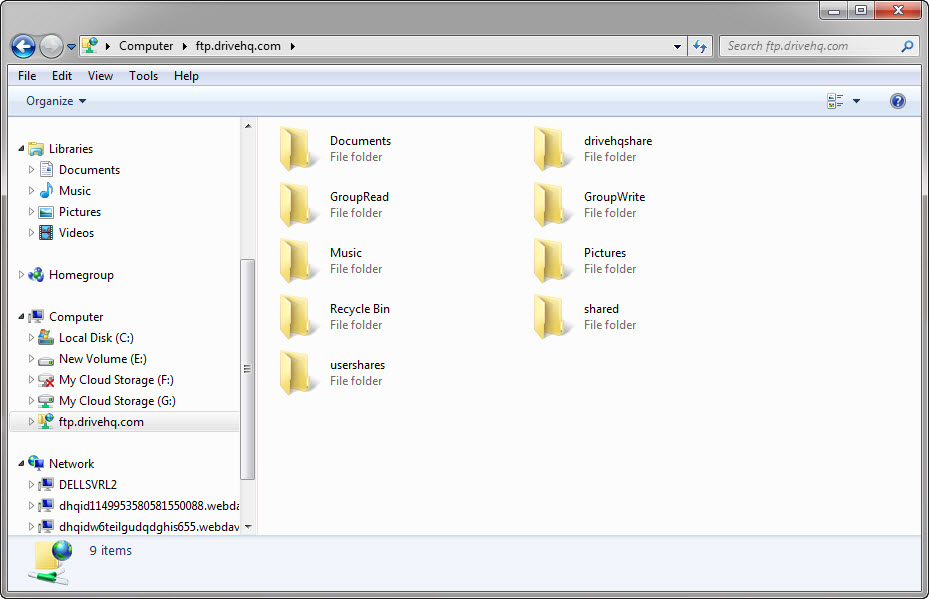
Task: Click the Change your view icon
Action: coord(835,101)
